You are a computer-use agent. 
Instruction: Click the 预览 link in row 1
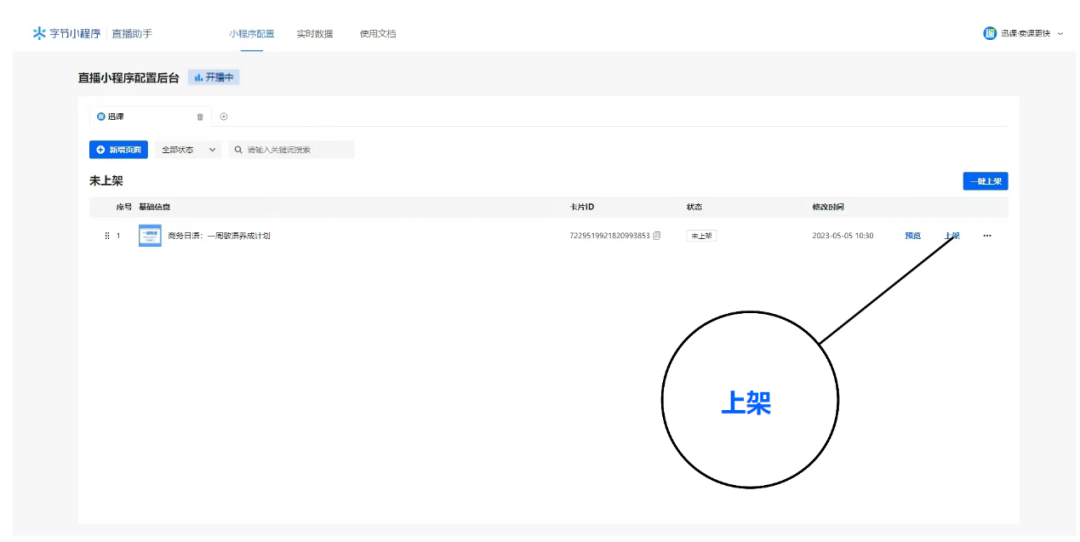pyautogui.click(x=912, y=236)
